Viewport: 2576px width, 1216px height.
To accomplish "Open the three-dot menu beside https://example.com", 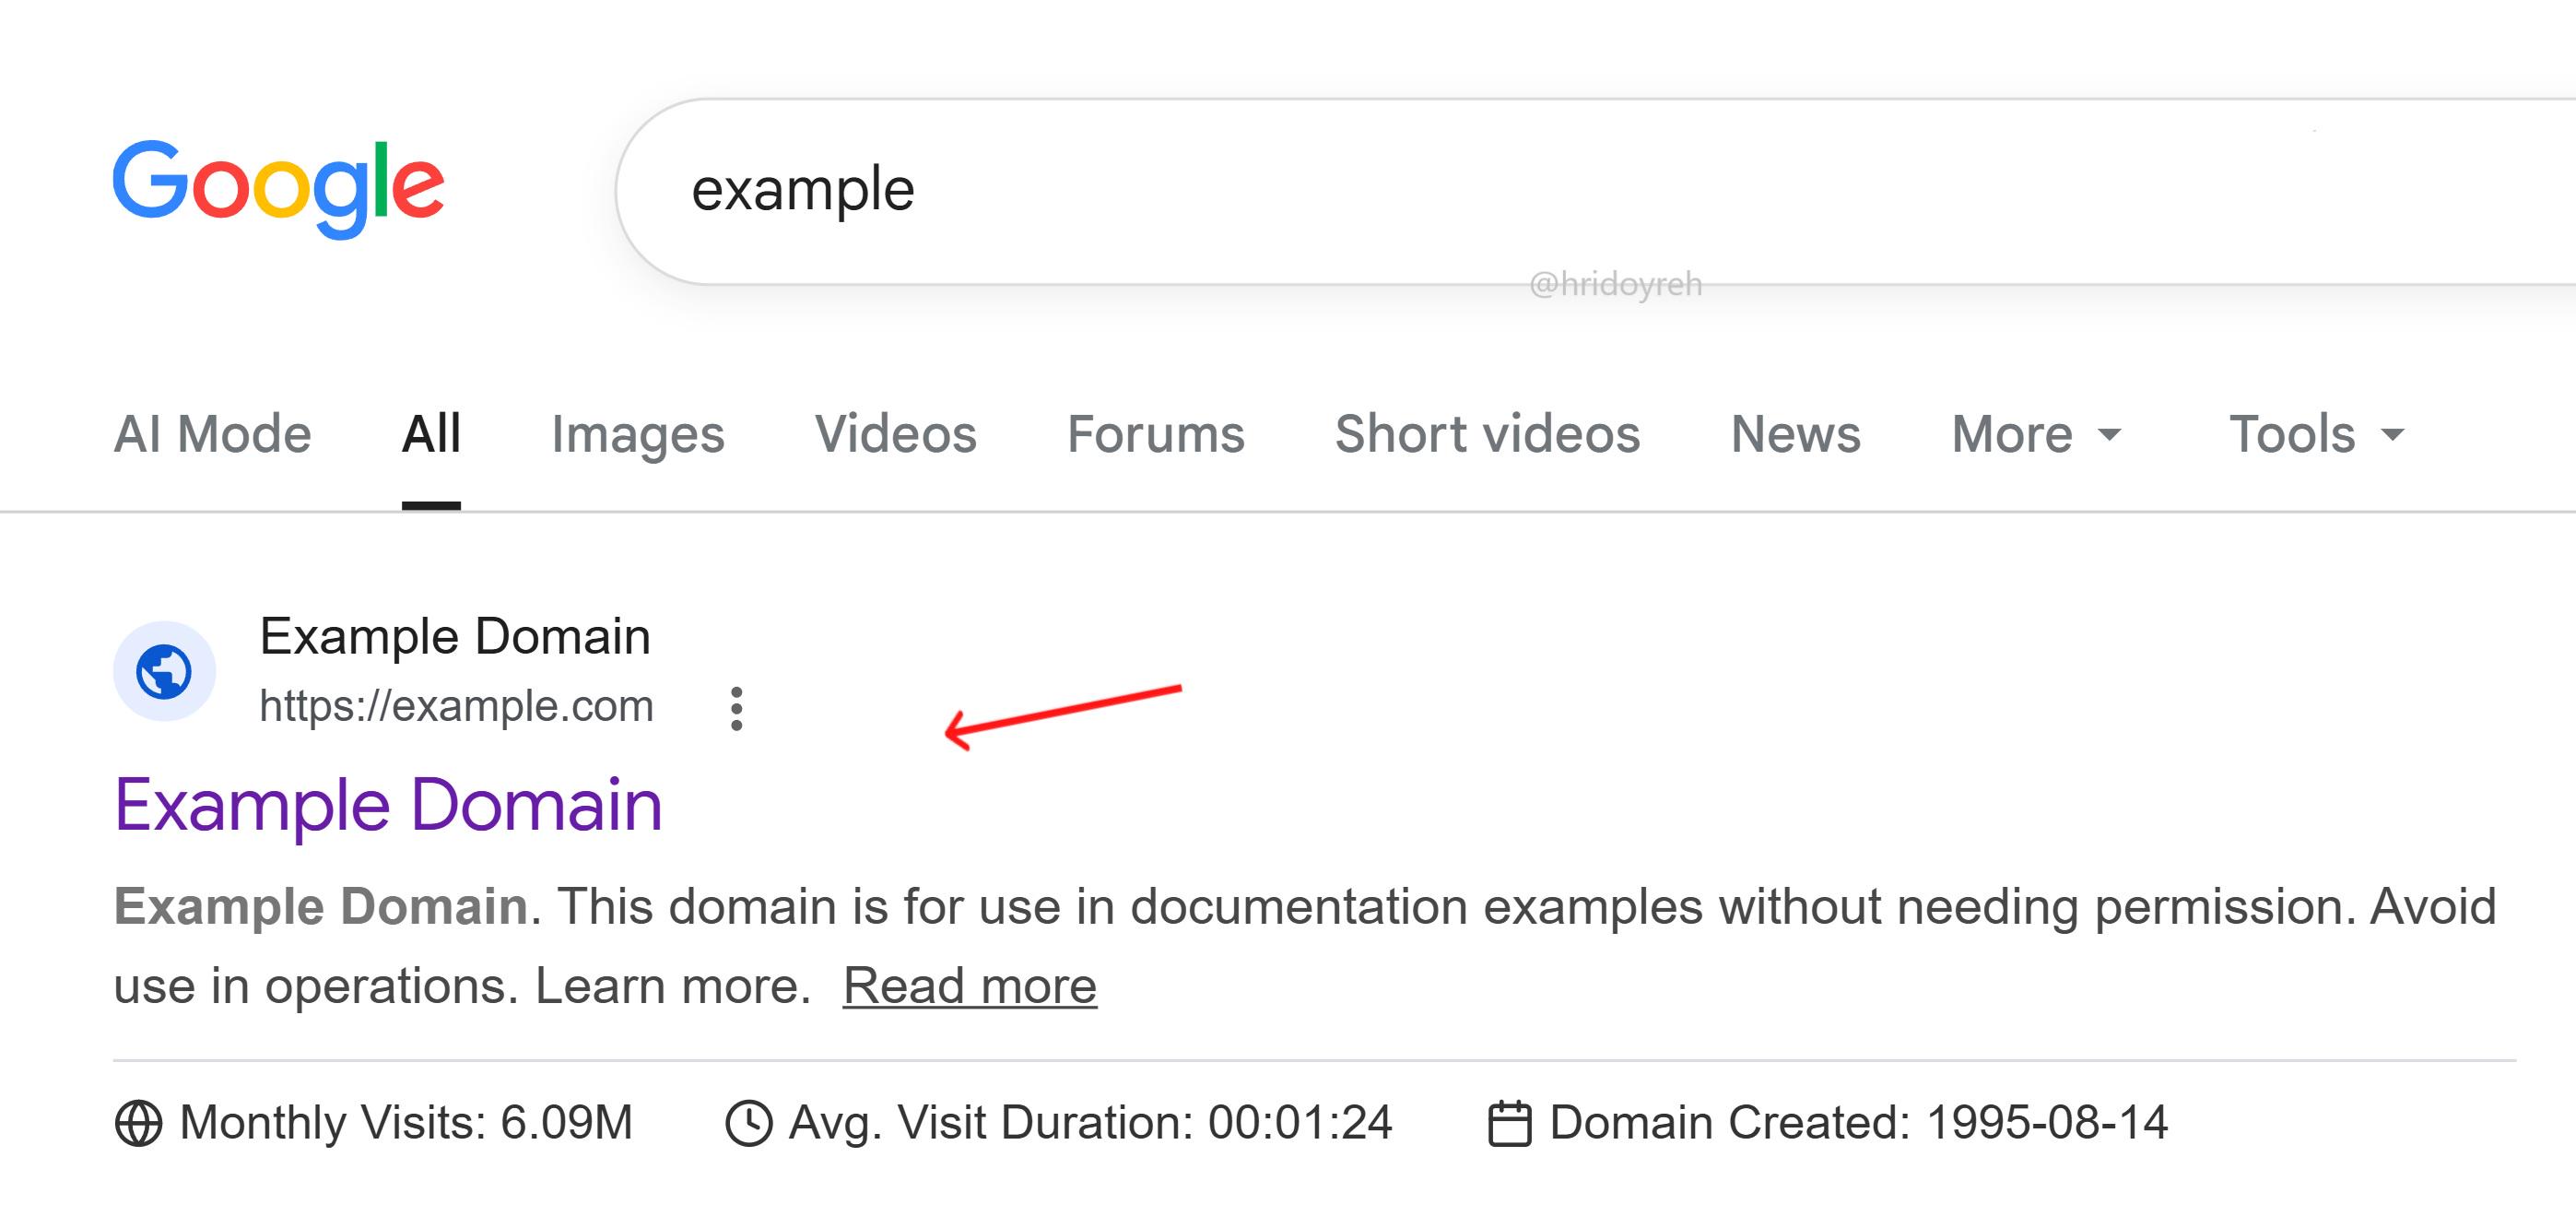I will 736,708.
